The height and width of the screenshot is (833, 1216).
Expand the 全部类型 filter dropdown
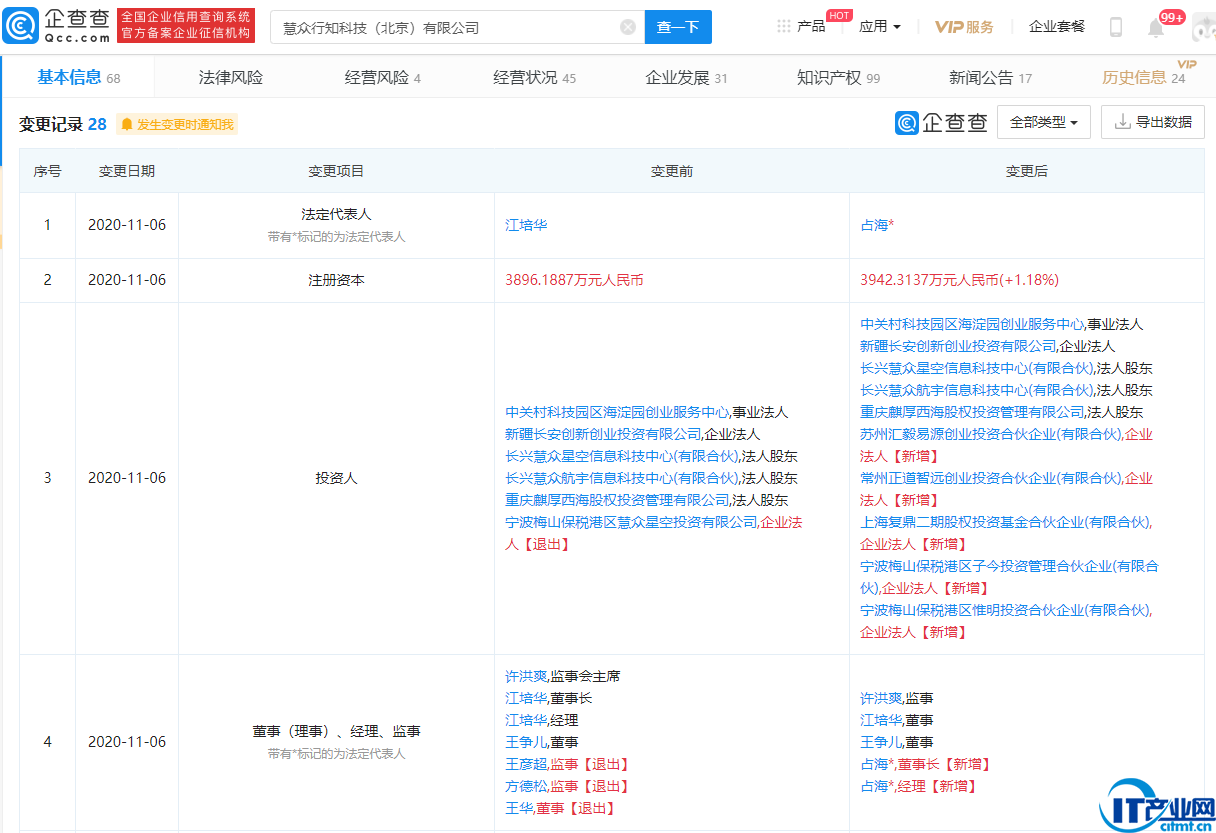pos(1044,122)
